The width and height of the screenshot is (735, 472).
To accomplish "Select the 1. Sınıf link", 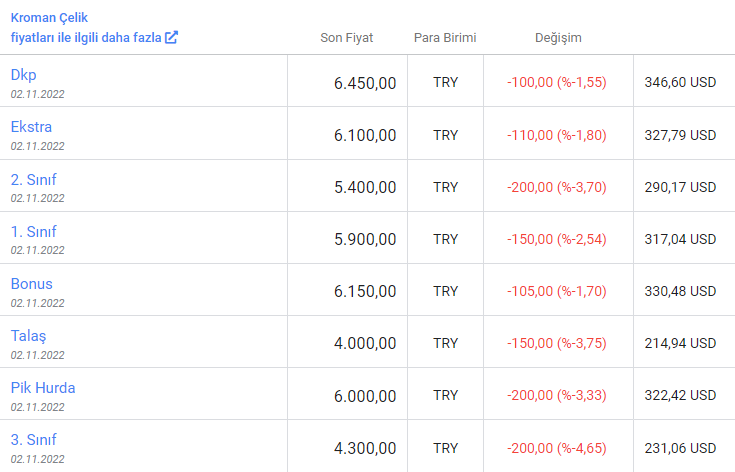I will click(x=33, y=232).
